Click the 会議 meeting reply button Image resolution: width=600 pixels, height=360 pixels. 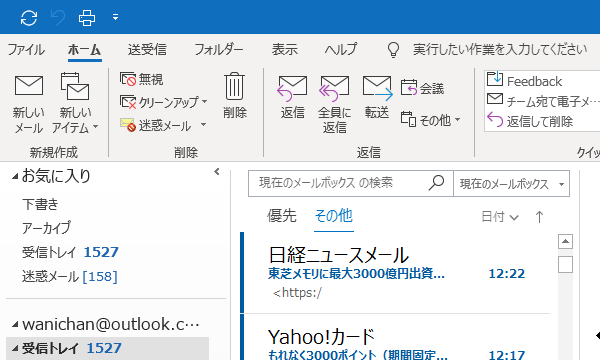click(422, 88)
